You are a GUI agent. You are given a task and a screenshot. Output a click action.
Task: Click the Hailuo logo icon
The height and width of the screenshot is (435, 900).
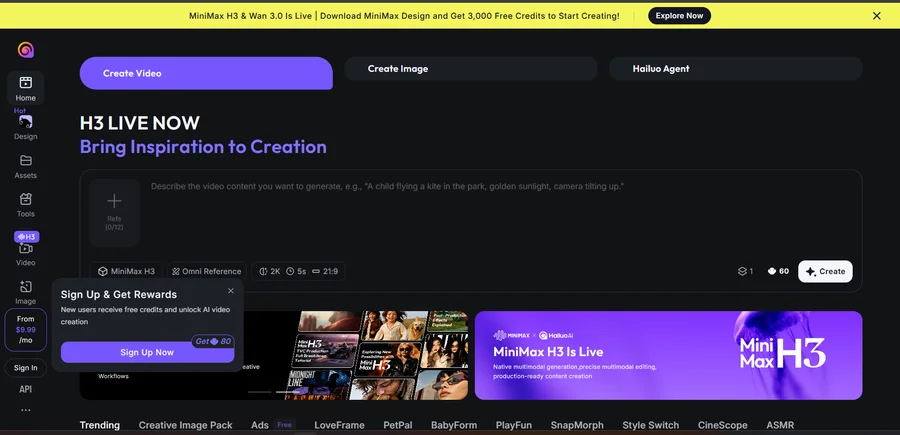(x=25, y=50)
